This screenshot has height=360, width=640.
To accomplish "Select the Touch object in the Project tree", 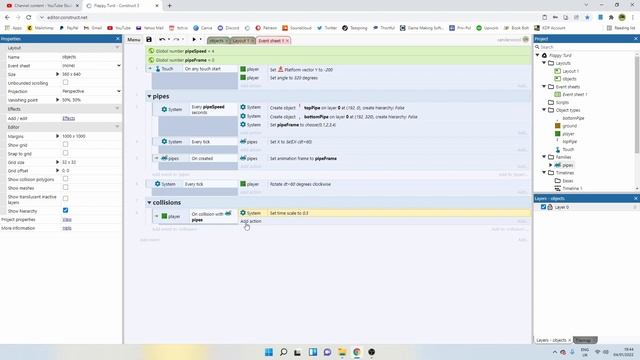I will (568, 149).
